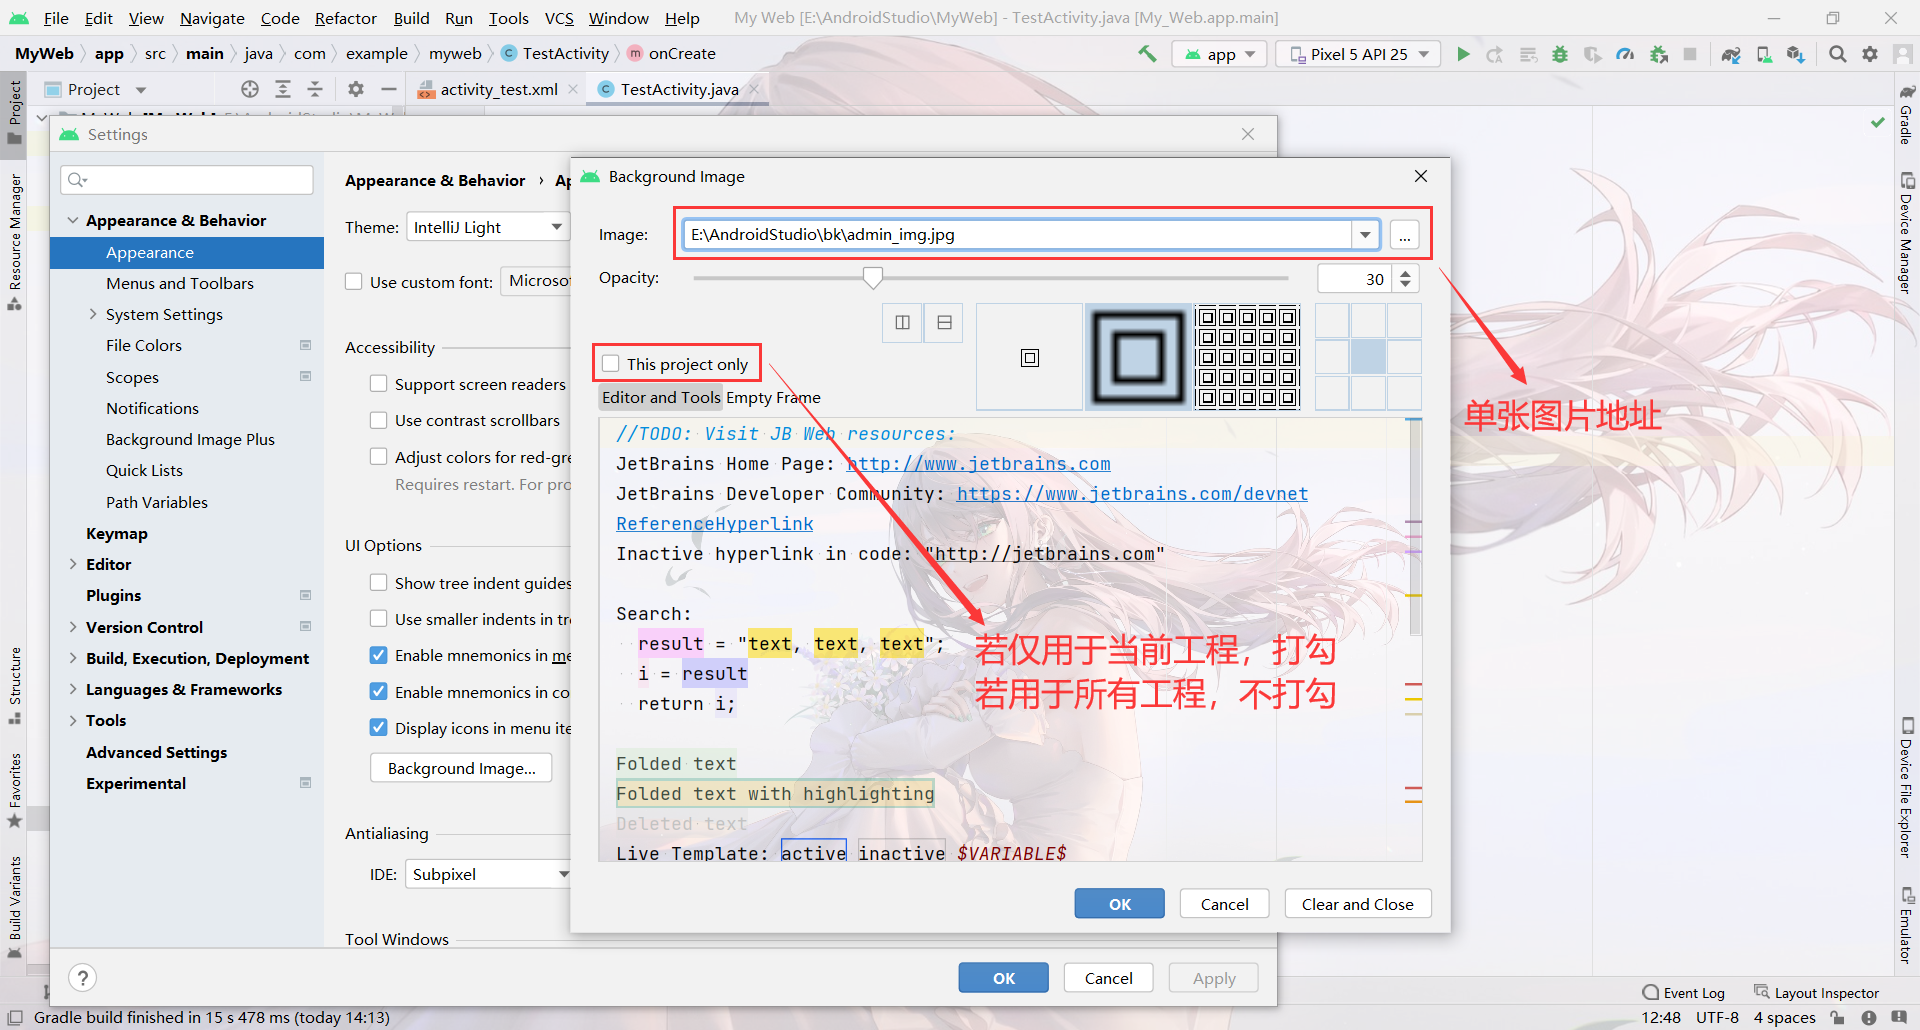
Task: Expand the Editor settings node
Action: click(x=73, y=564)
